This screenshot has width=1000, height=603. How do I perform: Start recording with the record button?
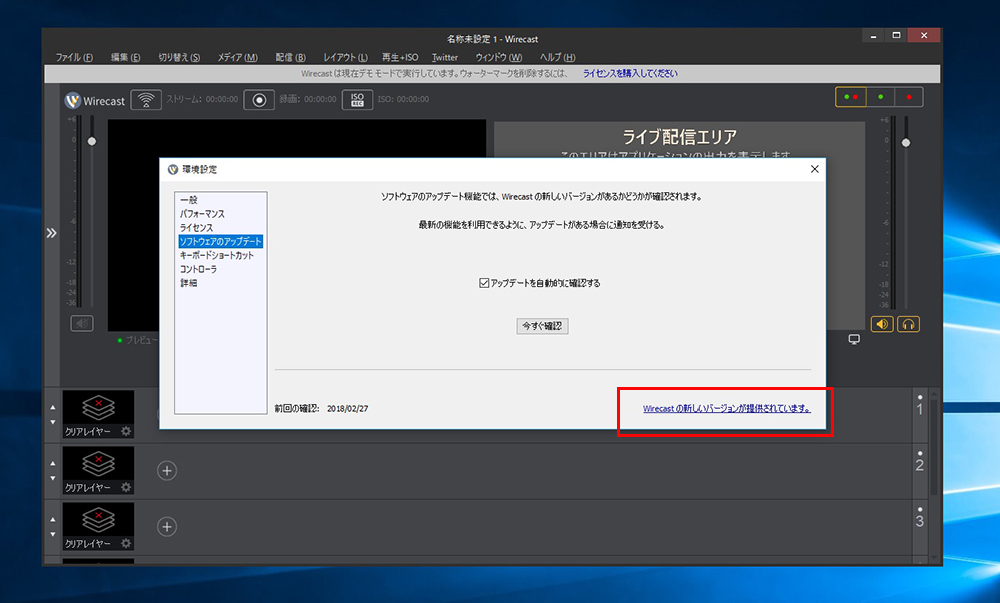(x=259, y=100)
